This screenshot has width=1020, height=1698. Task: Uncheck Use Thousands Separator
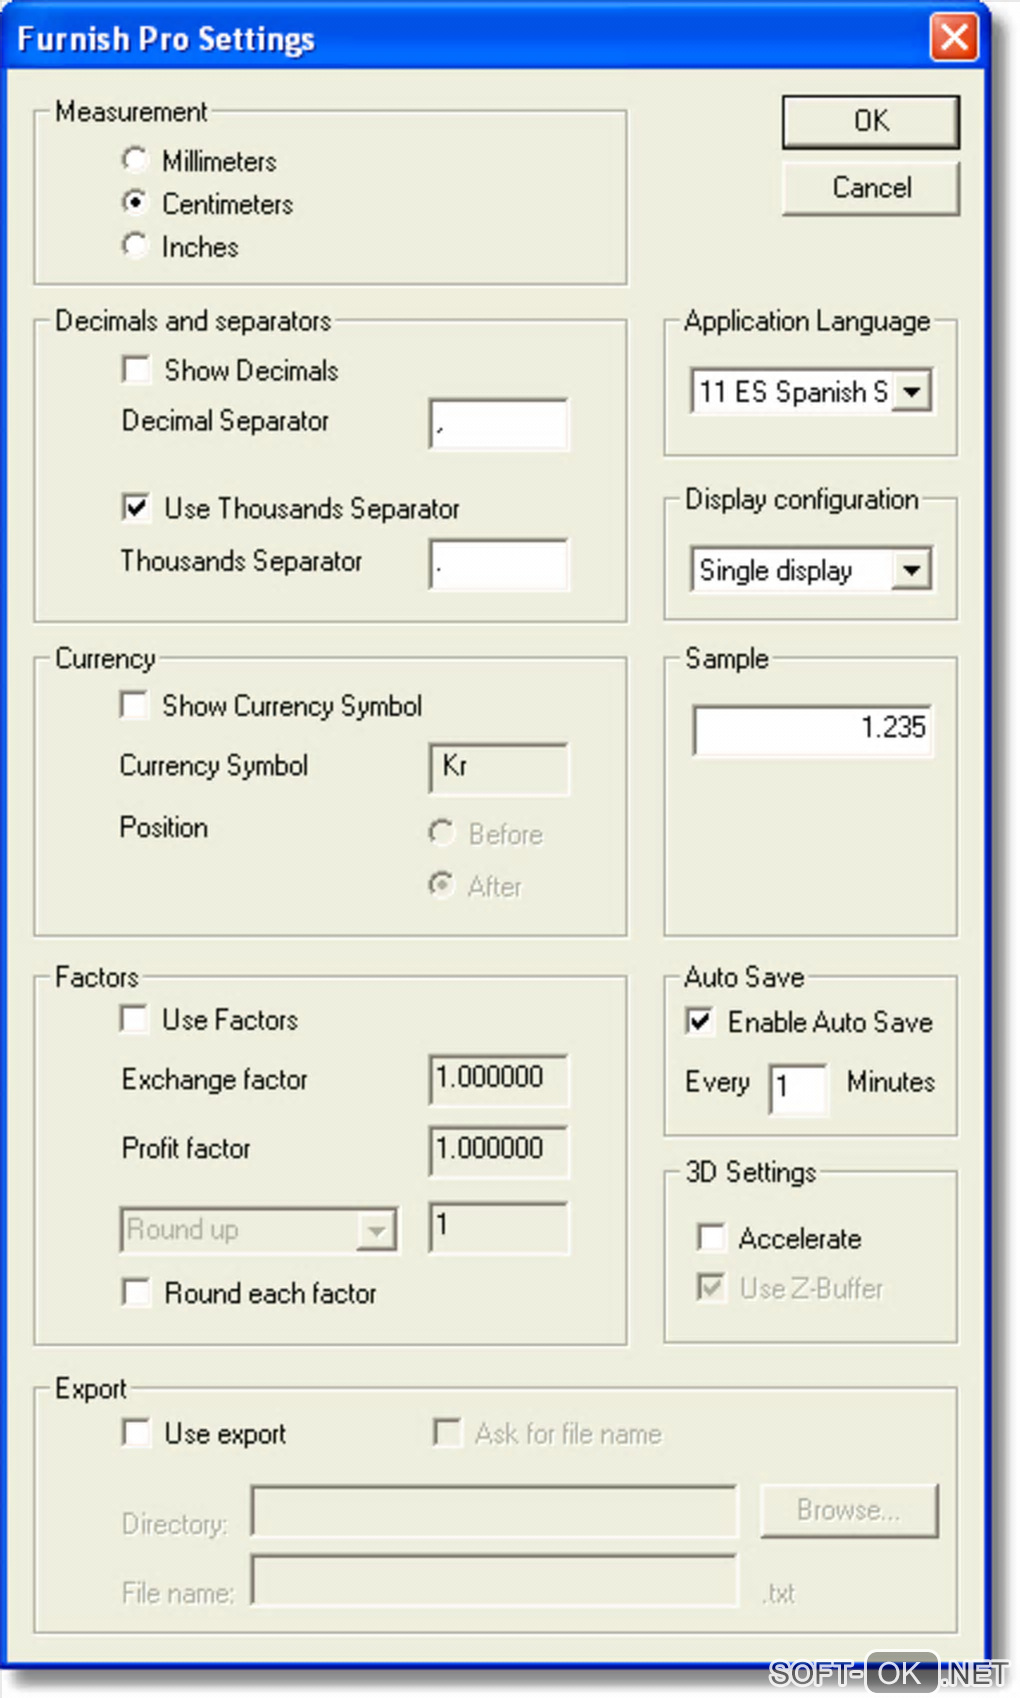tap(136, 507)
